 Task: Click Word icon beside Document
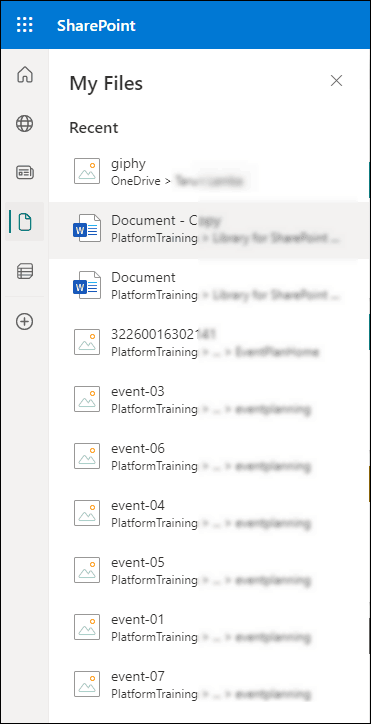(x=87, y=285)
